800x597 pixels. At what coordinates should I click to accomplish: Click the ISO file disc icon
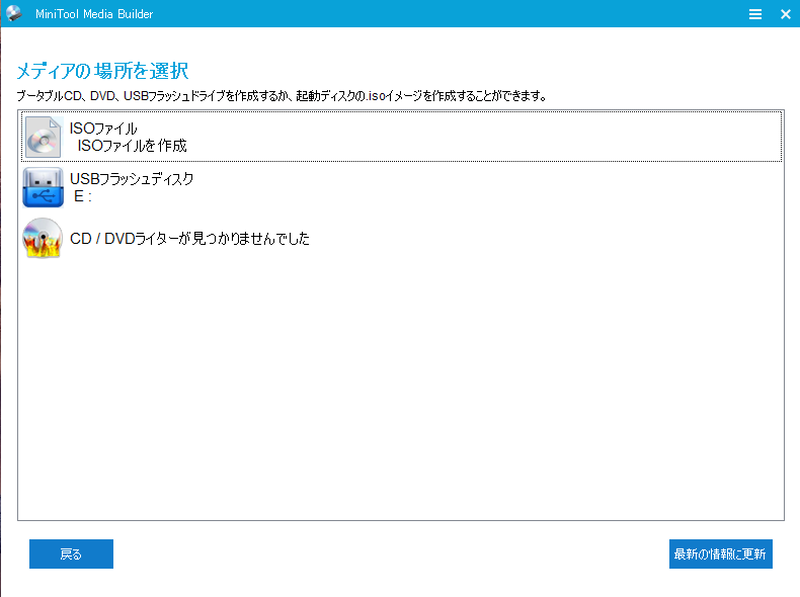pyautogui.click(x=43, y=137)
